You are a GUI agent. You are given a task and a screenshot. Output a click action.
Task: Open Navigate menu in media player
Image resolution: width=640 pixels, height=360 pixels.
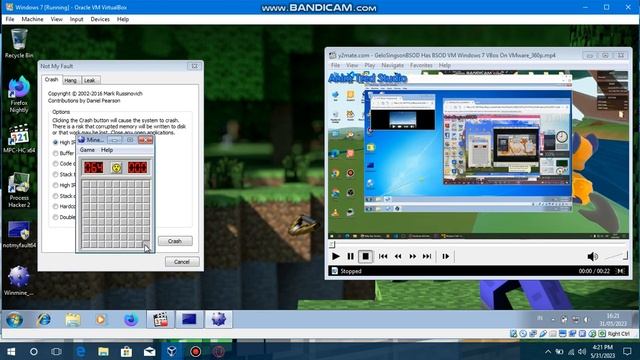coord(392,65)
